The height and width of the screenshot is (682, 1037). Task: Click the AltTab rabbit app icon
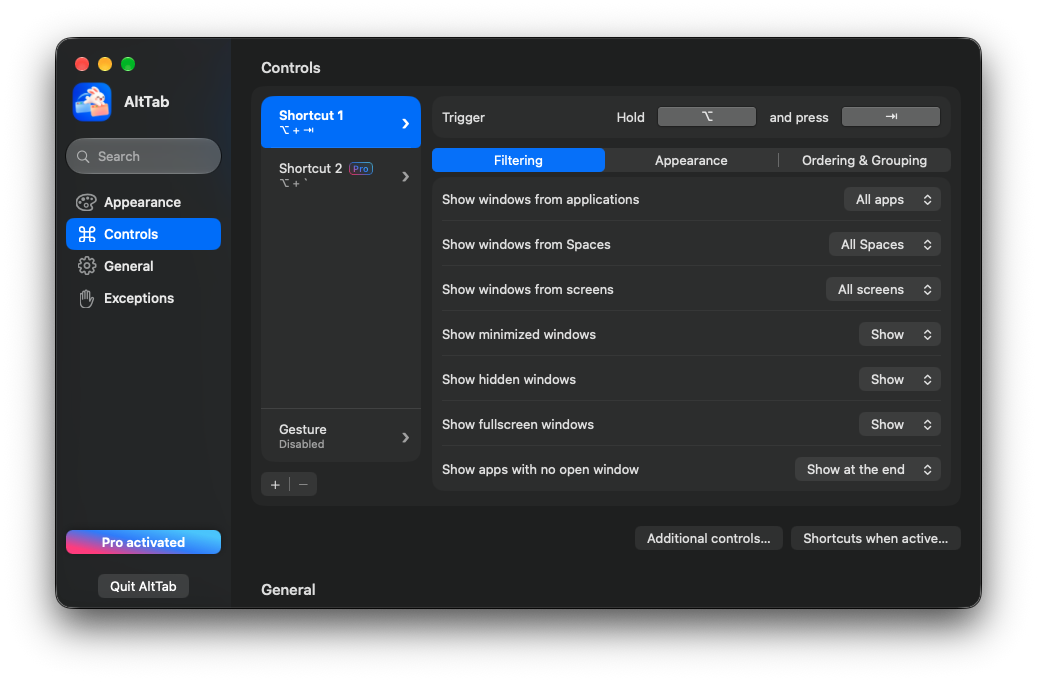coord(92,102)
